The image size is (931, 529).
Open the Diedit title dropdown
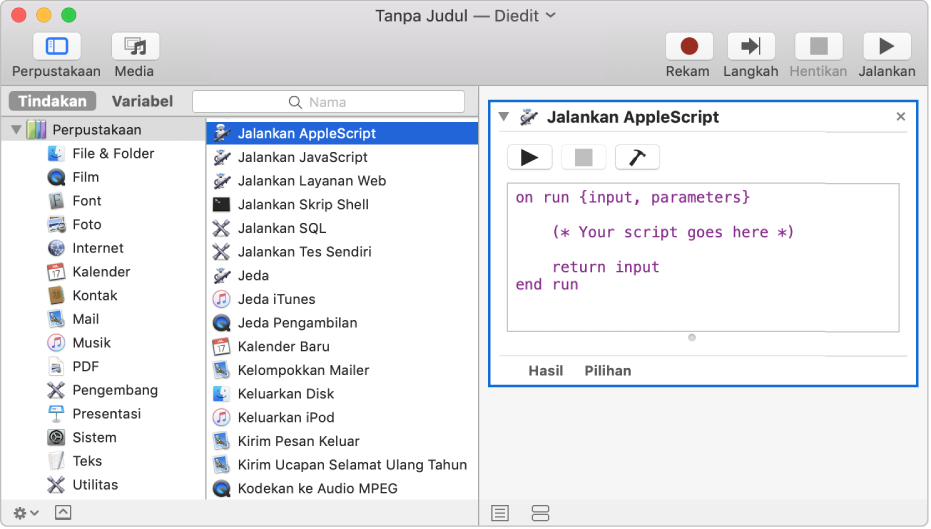(550, 15)
